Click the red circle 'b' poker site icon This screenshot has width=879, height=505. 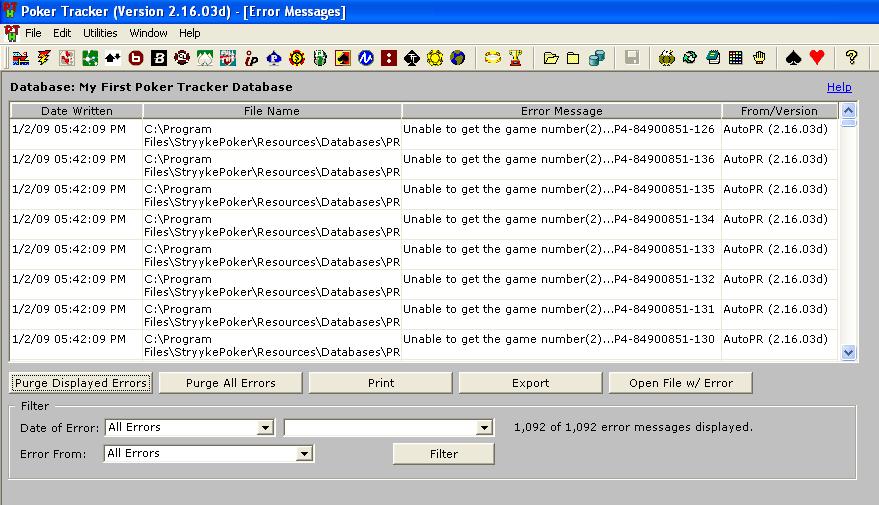click(136, 58)
